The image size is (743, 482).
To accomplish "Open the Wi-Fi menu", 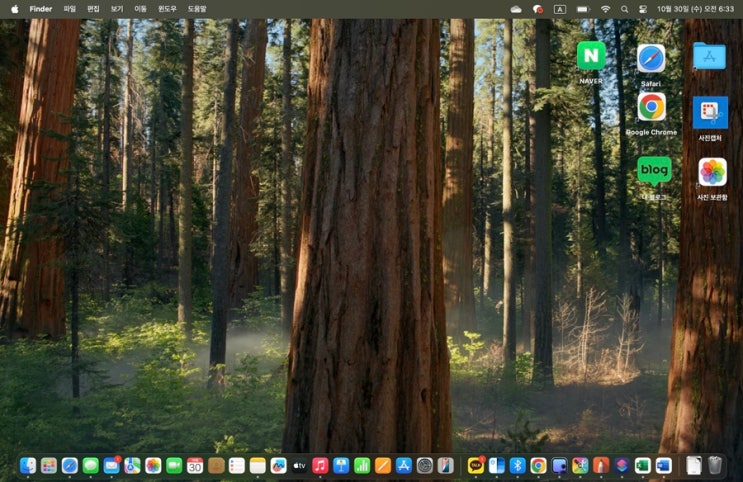I will tap(605, 9).
